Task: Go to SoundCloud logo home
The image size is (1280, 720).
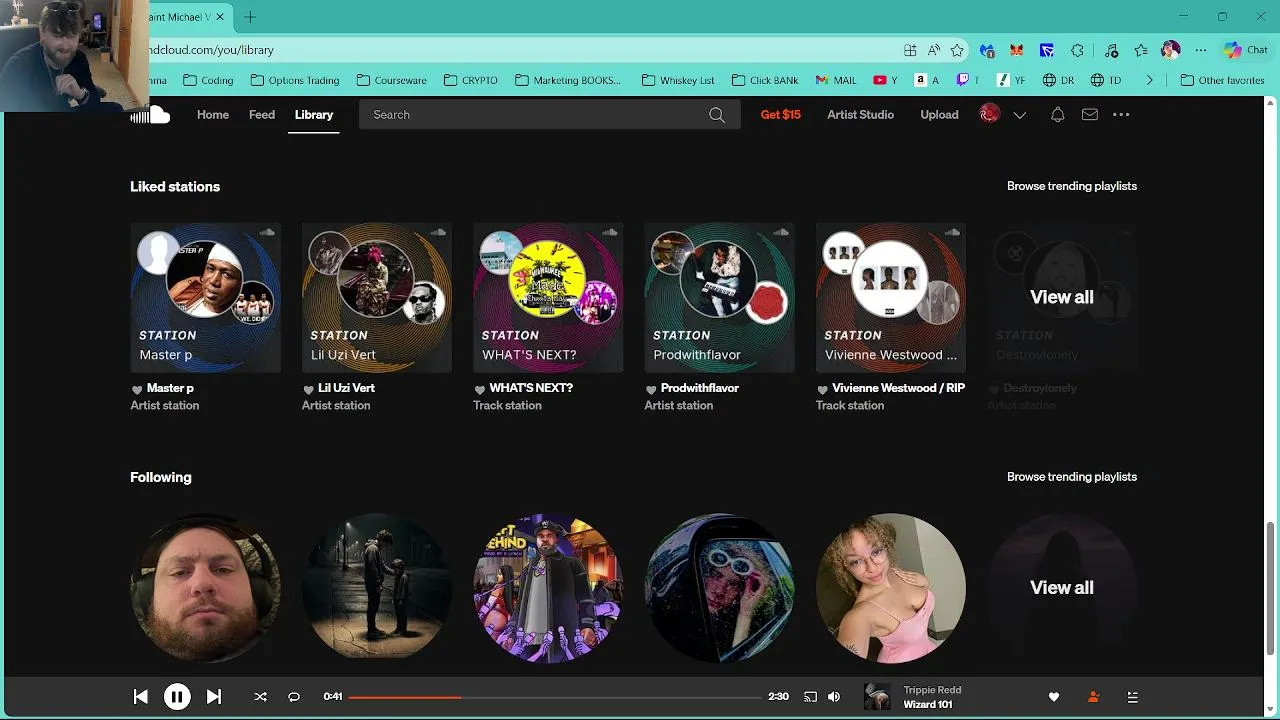Action: pos(152,115)
